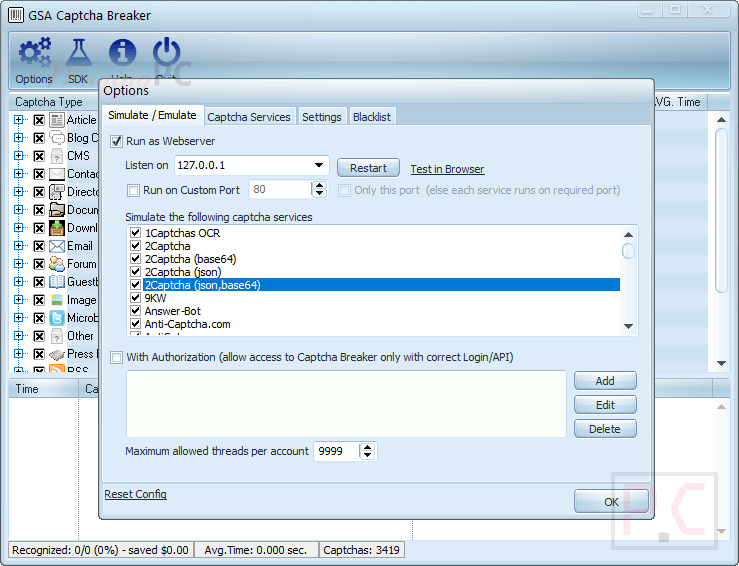
Task: Click the GSA Captcha Breaker title icon
Action: click(16, 15)
